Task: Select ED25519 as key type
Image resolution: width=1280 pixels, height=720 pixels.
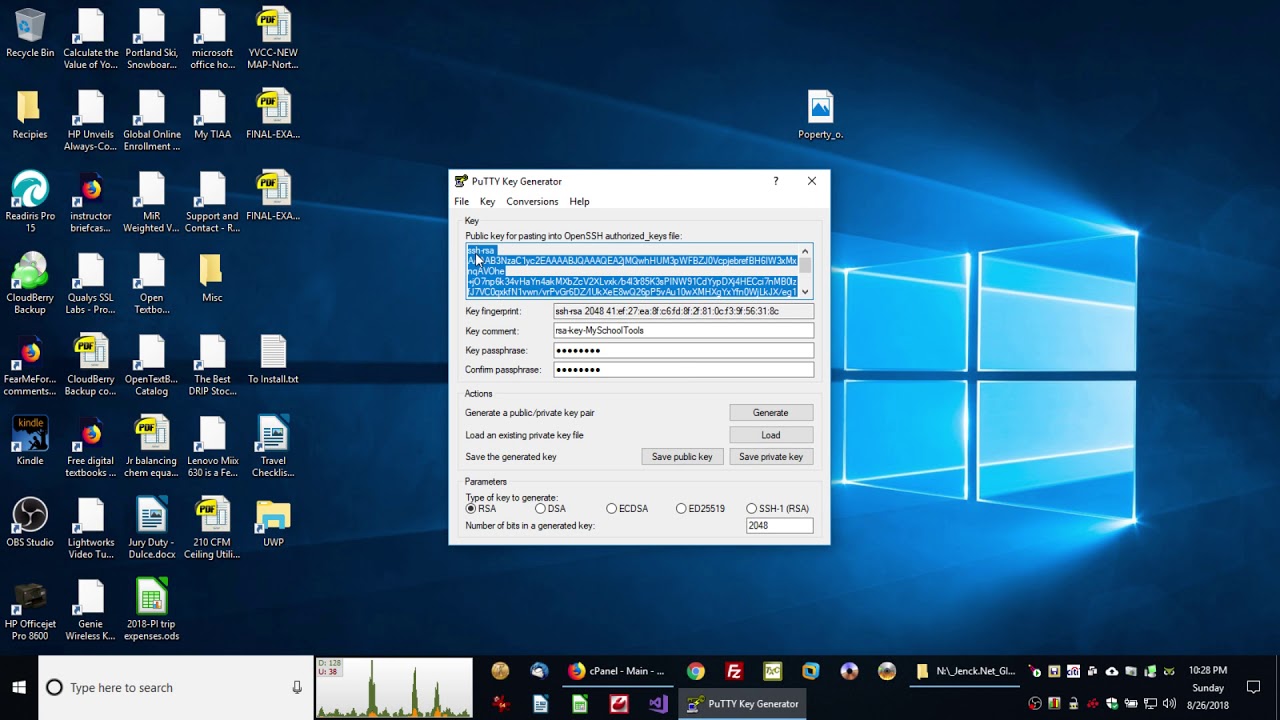Action: pyautogui.click(x=681, y=508)
